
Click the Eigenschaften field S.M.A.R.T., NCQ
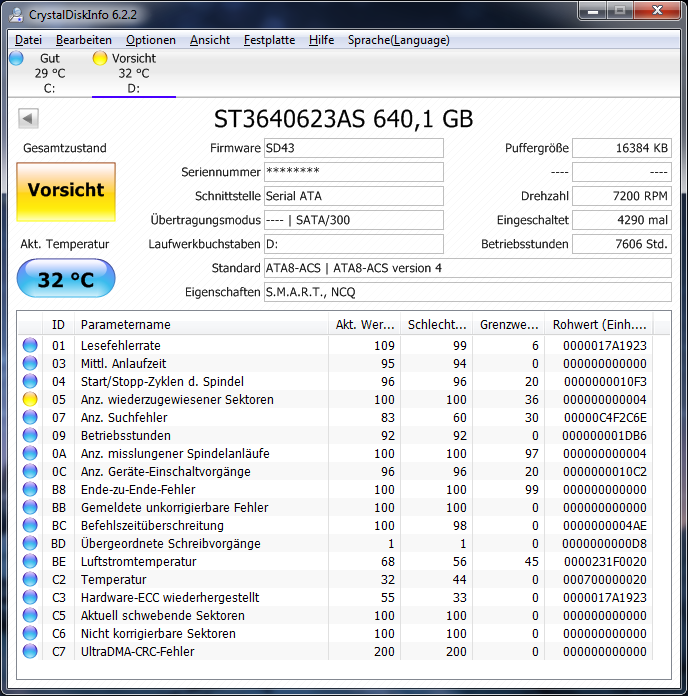click(x=468, y=292)
